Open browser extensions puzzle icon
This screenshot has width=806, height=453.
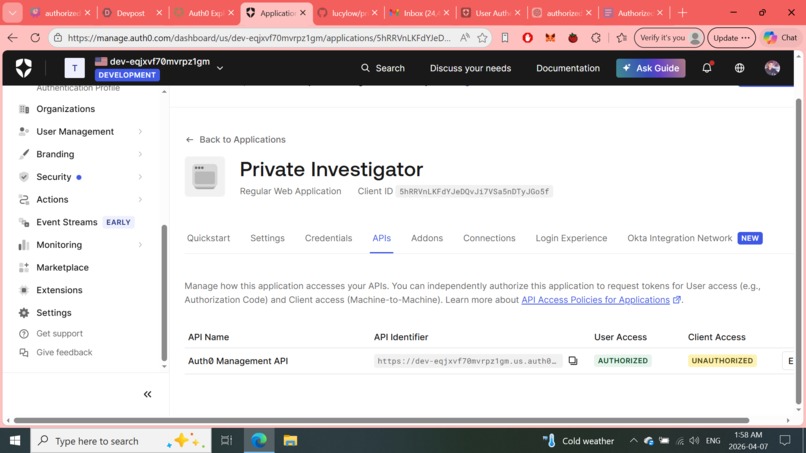coord(596,38)
